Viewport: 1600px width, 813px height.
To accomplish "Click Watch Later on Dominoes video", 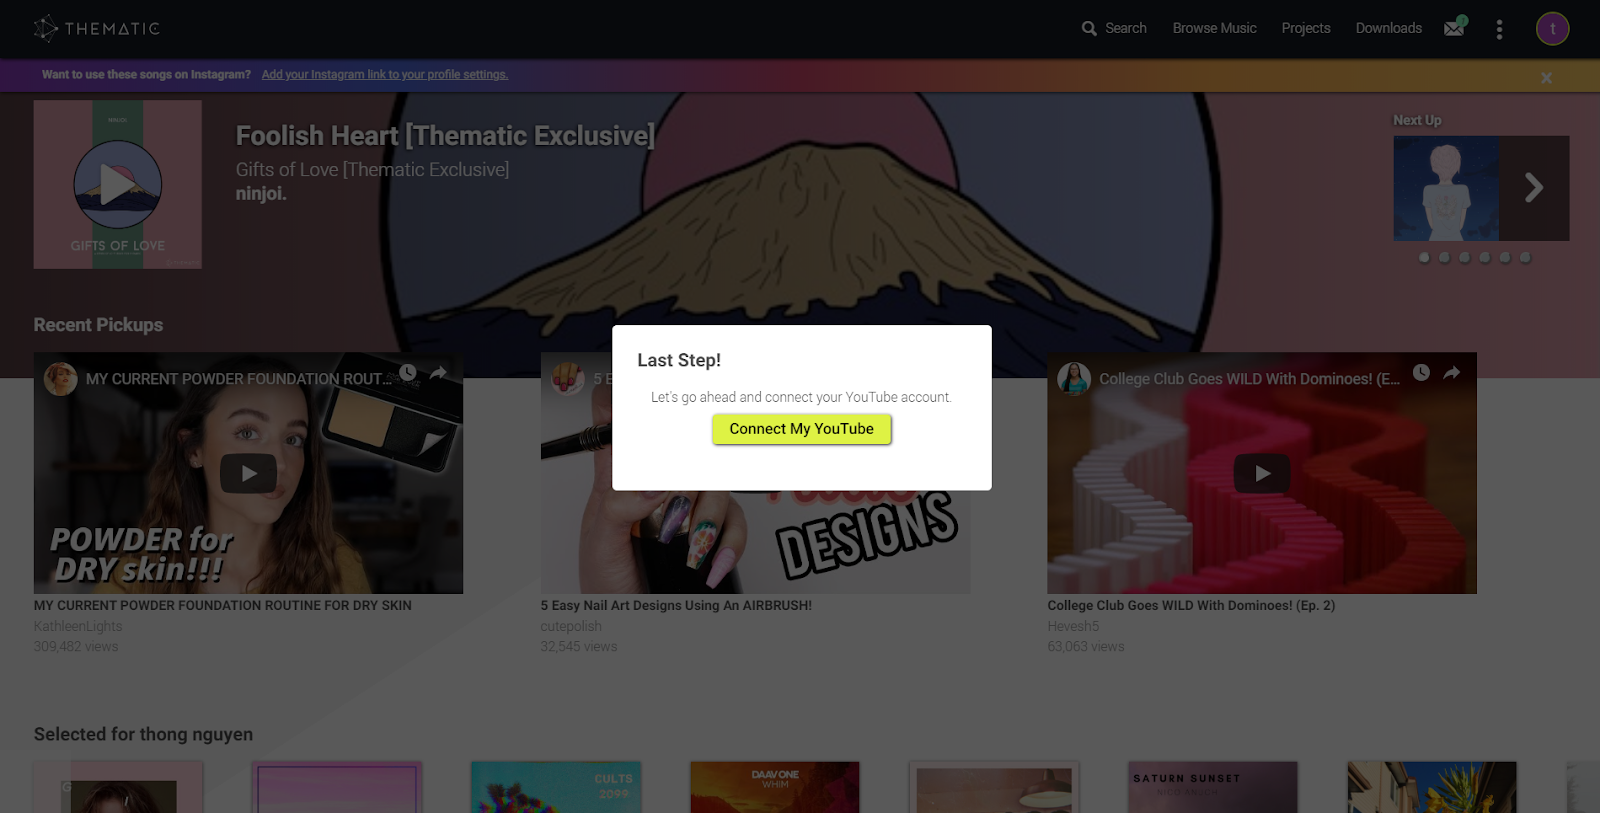I will [1421, 373].
